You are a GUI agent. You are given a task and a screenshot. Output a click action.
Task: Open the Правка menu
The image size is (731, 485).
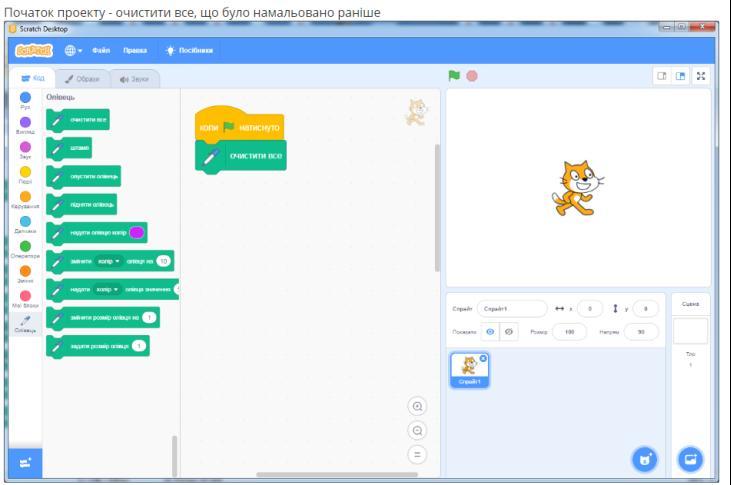click(135, 50)
